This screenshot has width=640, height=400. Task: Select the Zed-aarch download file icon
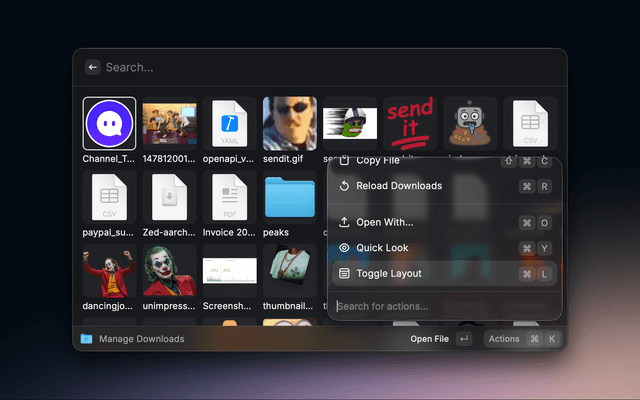pos(169,197)
